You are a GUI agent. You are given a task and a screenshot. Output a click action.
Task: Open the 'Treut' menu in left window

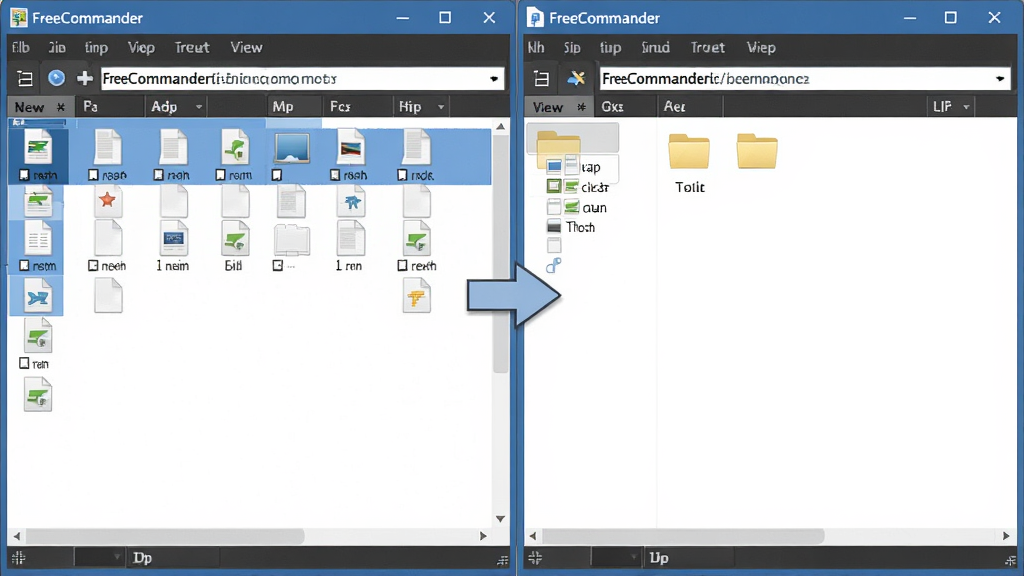(191, 48)
